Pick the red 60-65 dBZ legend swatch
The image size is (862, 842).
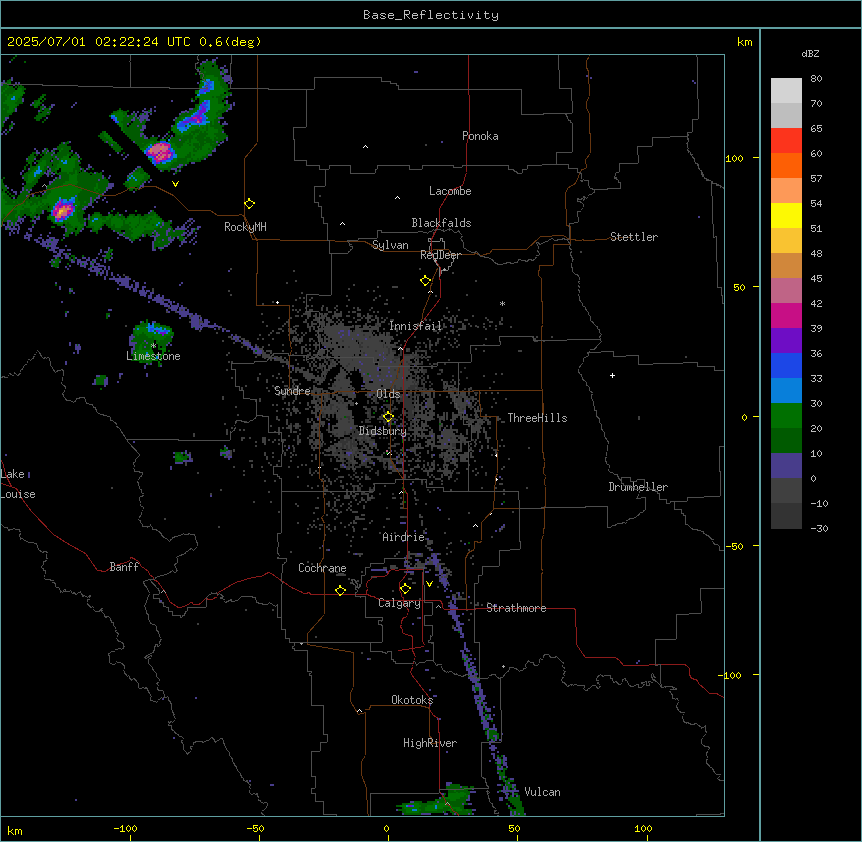(x=786, y=141)
